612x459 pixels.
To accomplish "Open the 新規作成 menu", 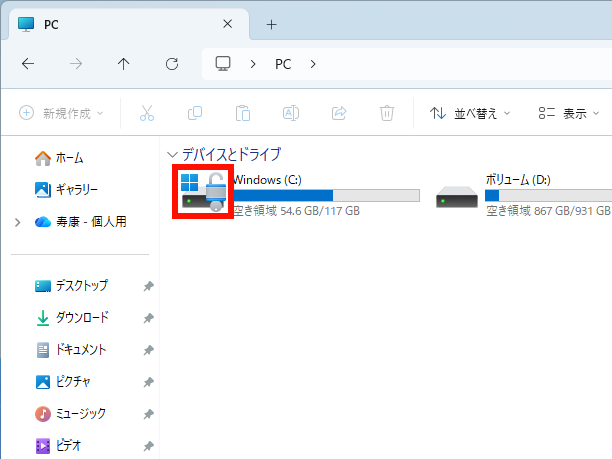I will [x=61, y=114].
